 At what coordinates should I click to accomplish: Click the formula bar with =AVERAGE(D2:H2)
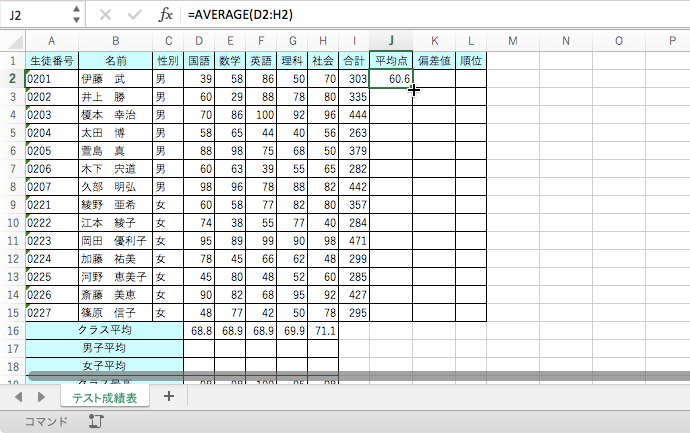point(436,15)
